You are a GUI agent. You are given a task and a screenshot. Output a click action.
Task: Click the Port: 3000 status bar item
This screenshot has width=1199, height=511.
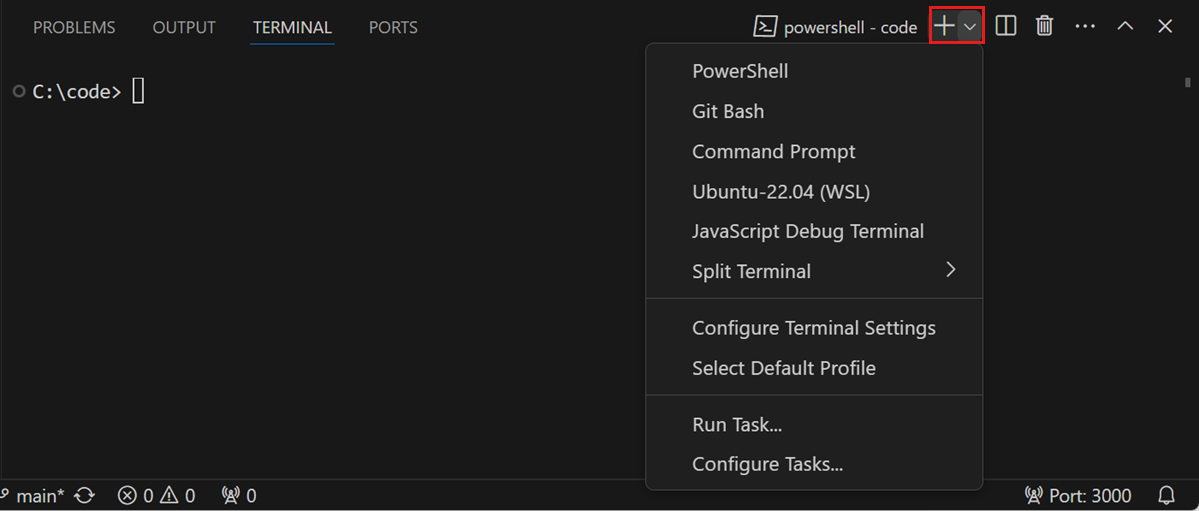pyautogui.click(x=1078, y=496)
